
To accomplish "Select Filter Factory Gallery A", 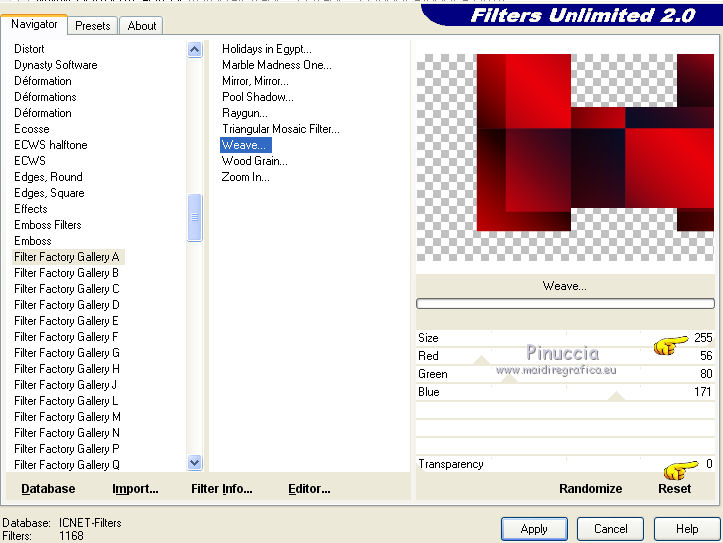I will [x=66, y=257].
